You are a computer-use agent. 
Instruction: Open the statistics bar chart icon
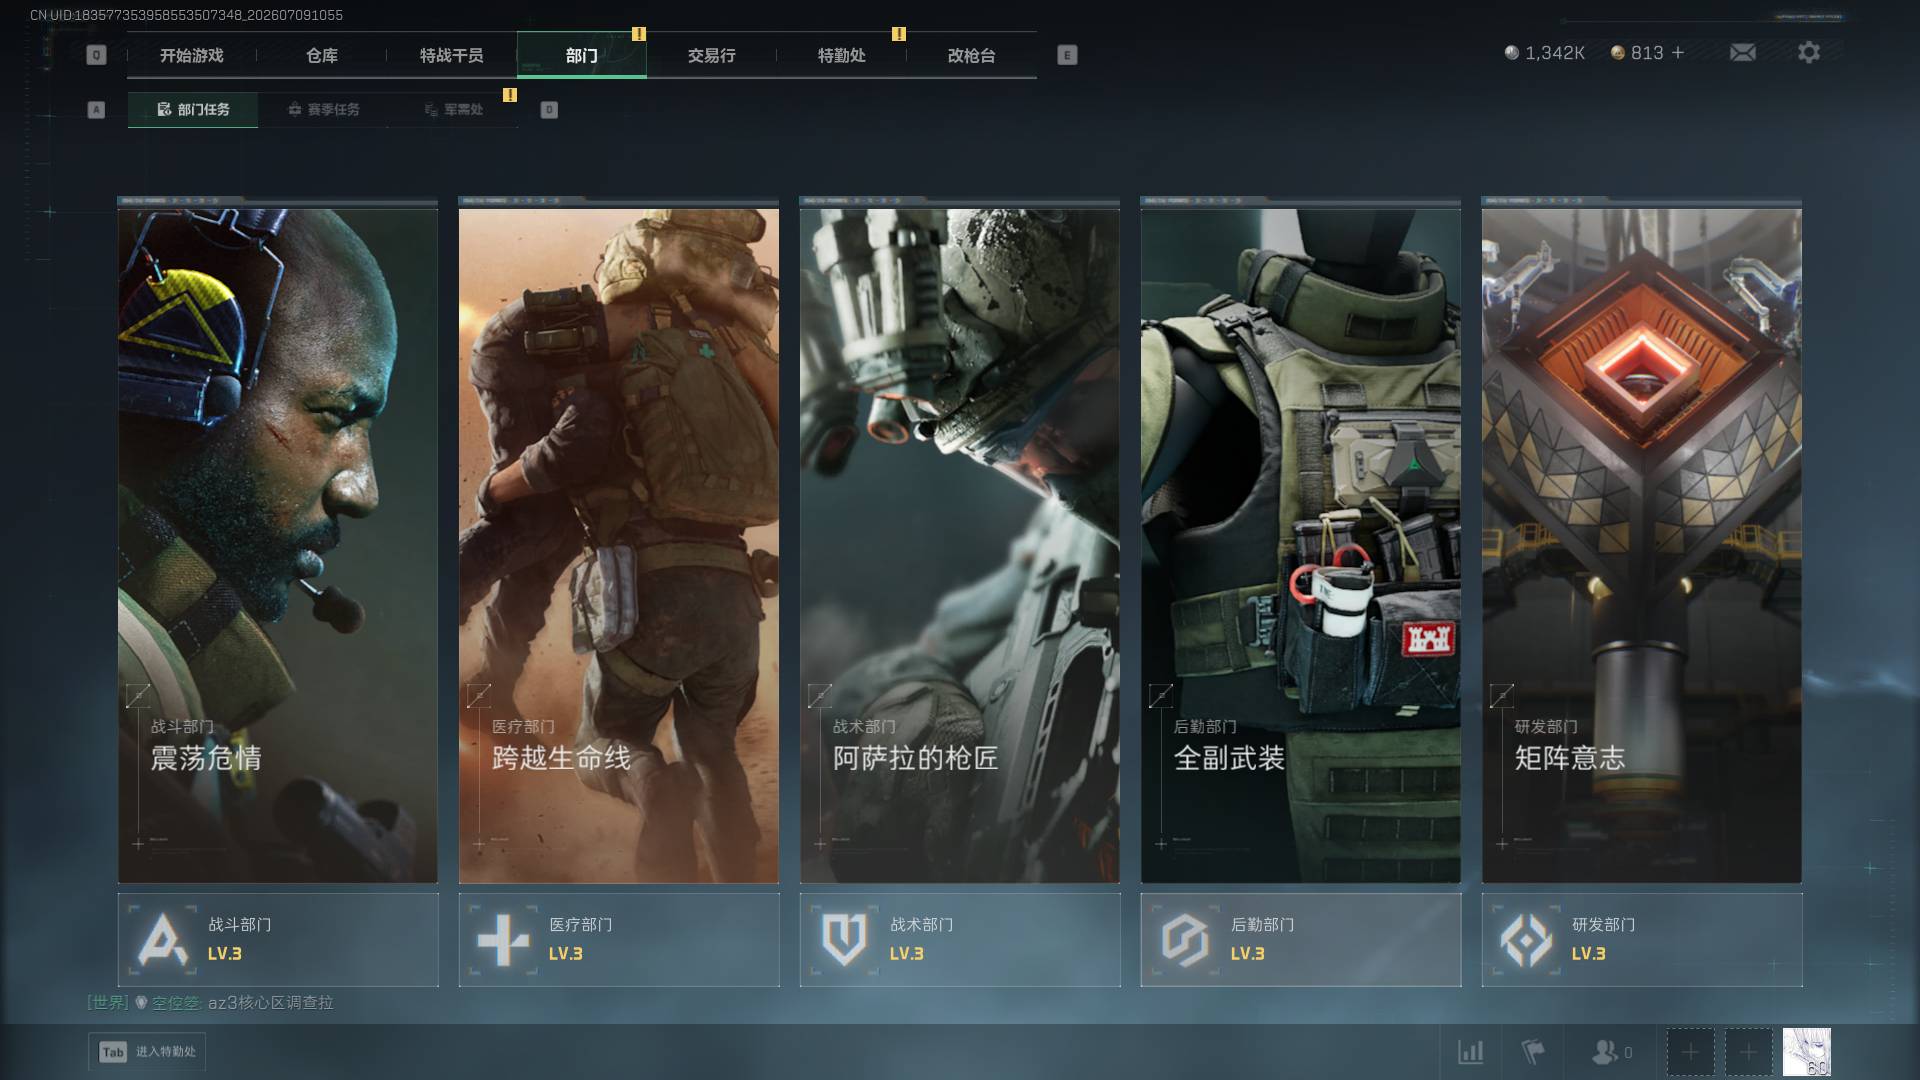(1471, 1052)
